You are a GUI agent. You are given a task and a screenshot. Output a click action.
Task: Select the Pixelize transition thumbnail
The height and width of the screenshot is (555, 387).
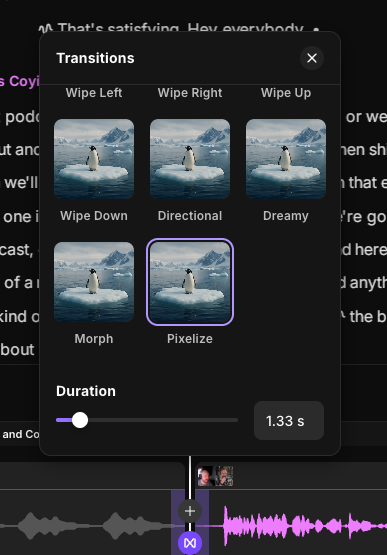pos(190,282)
